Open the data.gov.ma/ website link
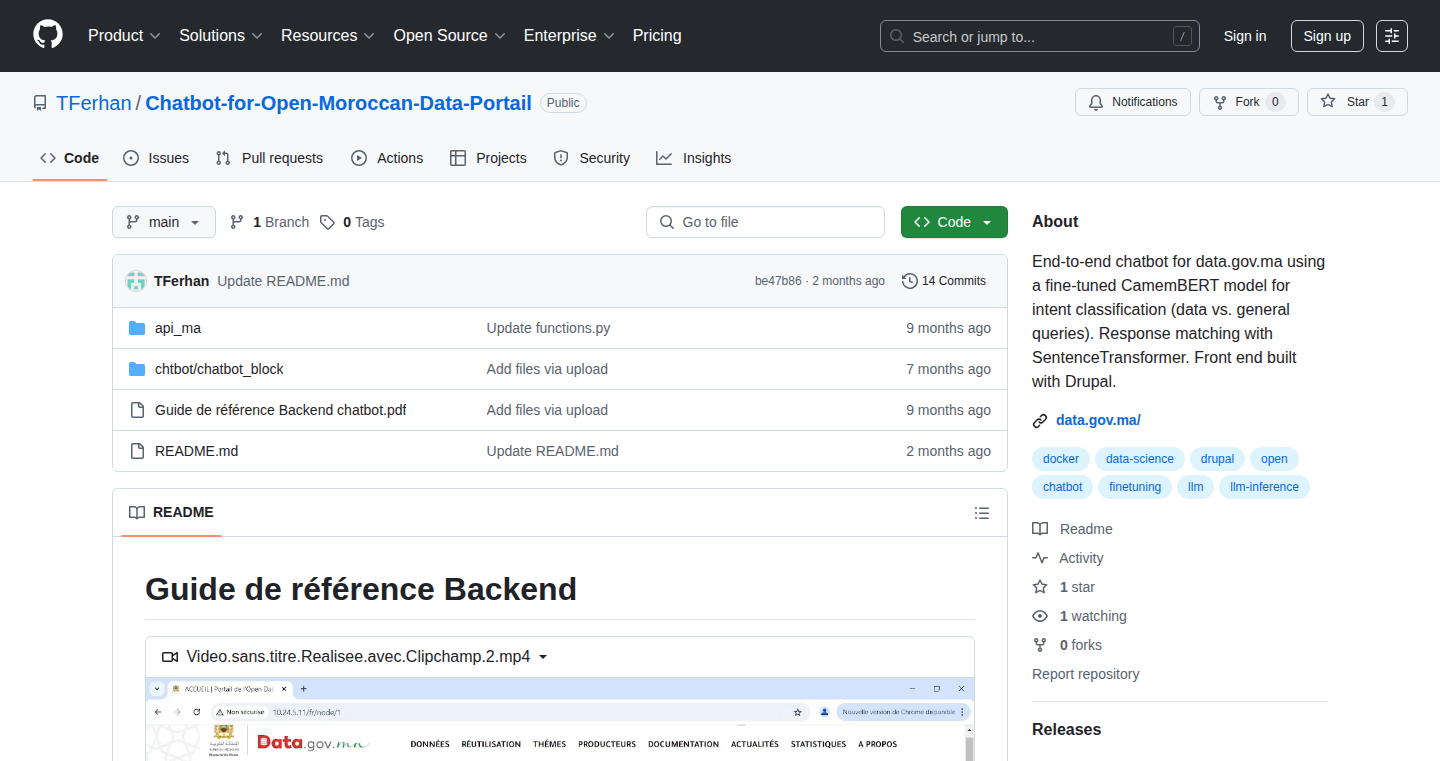 pos(1098,421)
